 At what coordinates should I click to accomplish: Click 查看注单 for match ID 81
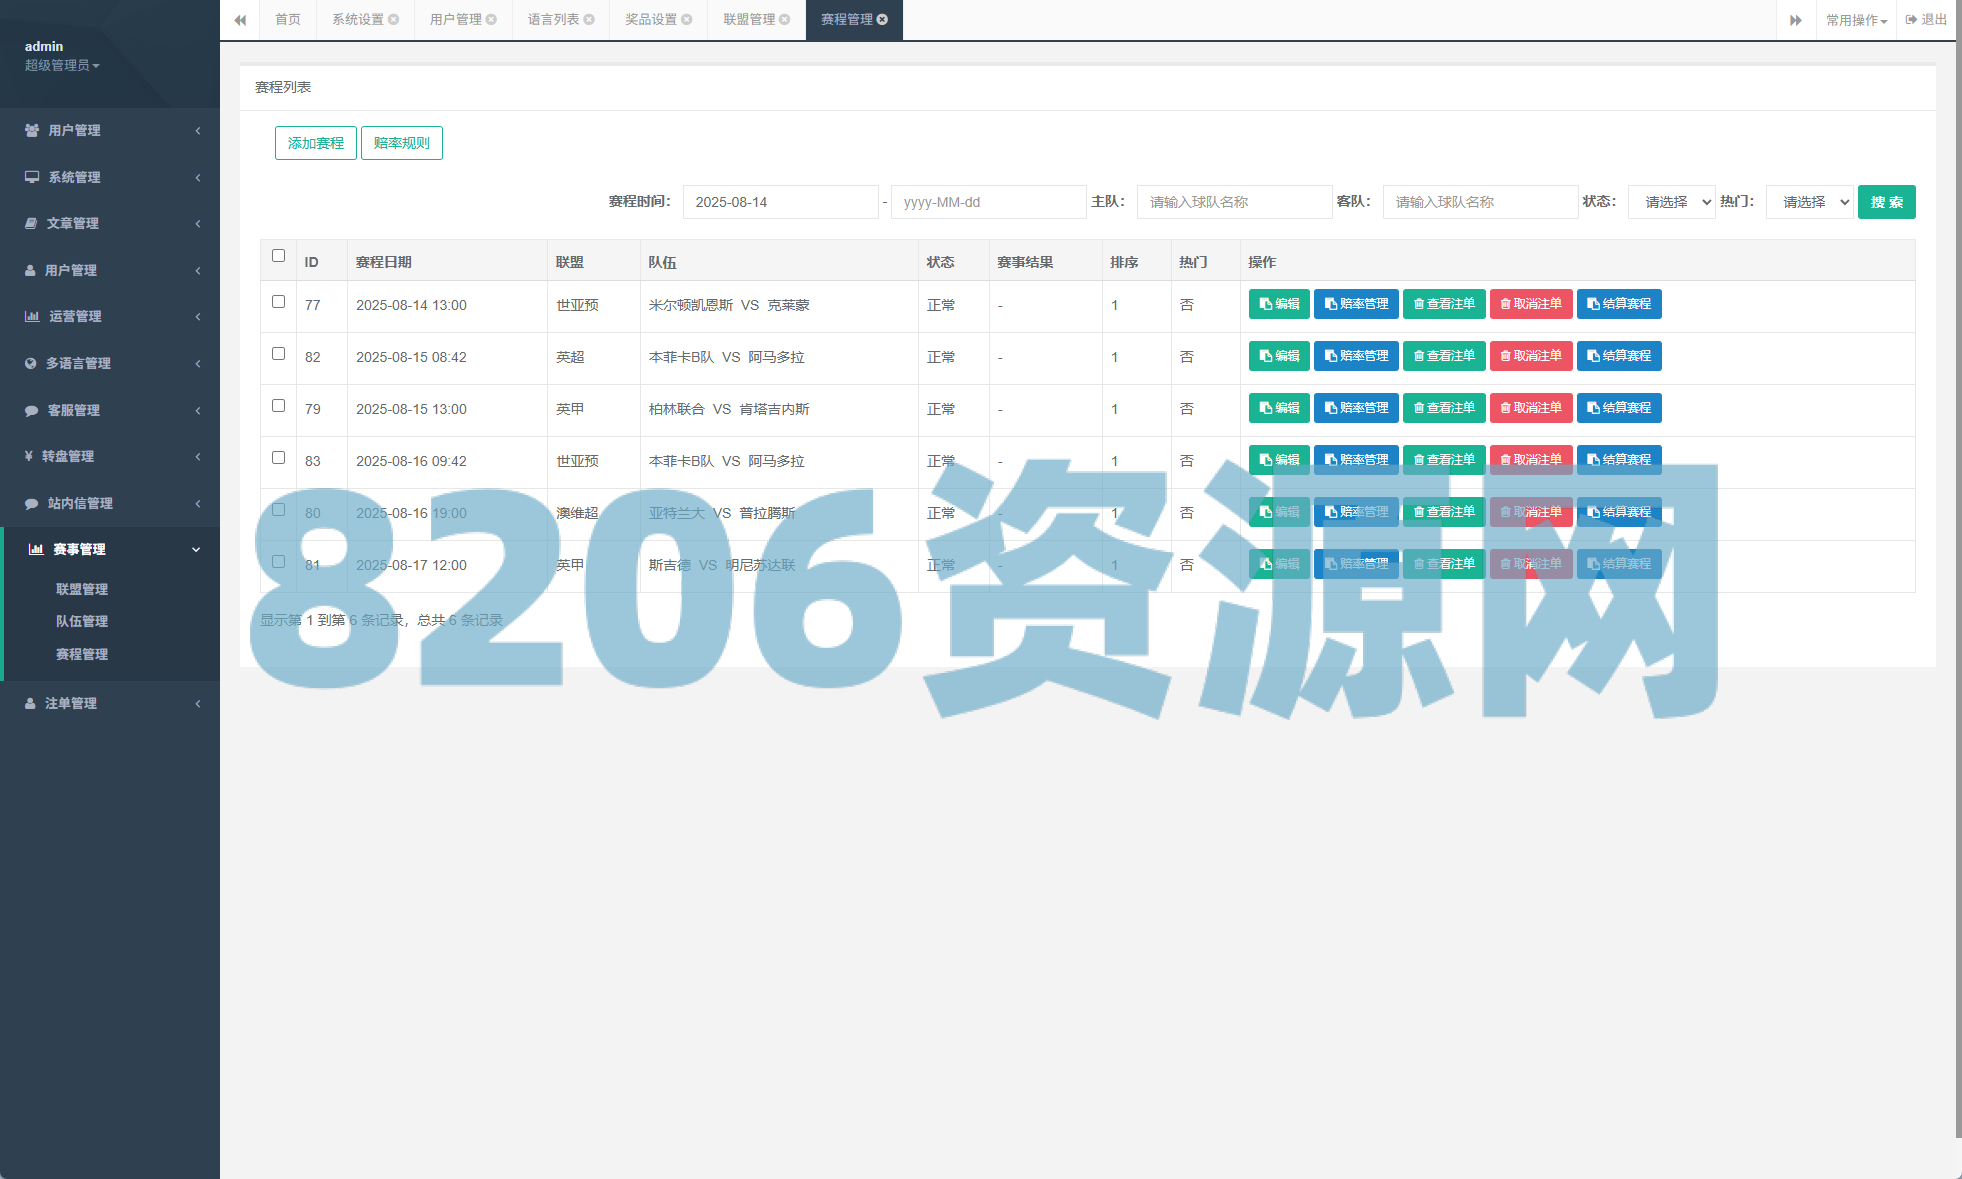pyautogui.click(x=1444, y=564)
